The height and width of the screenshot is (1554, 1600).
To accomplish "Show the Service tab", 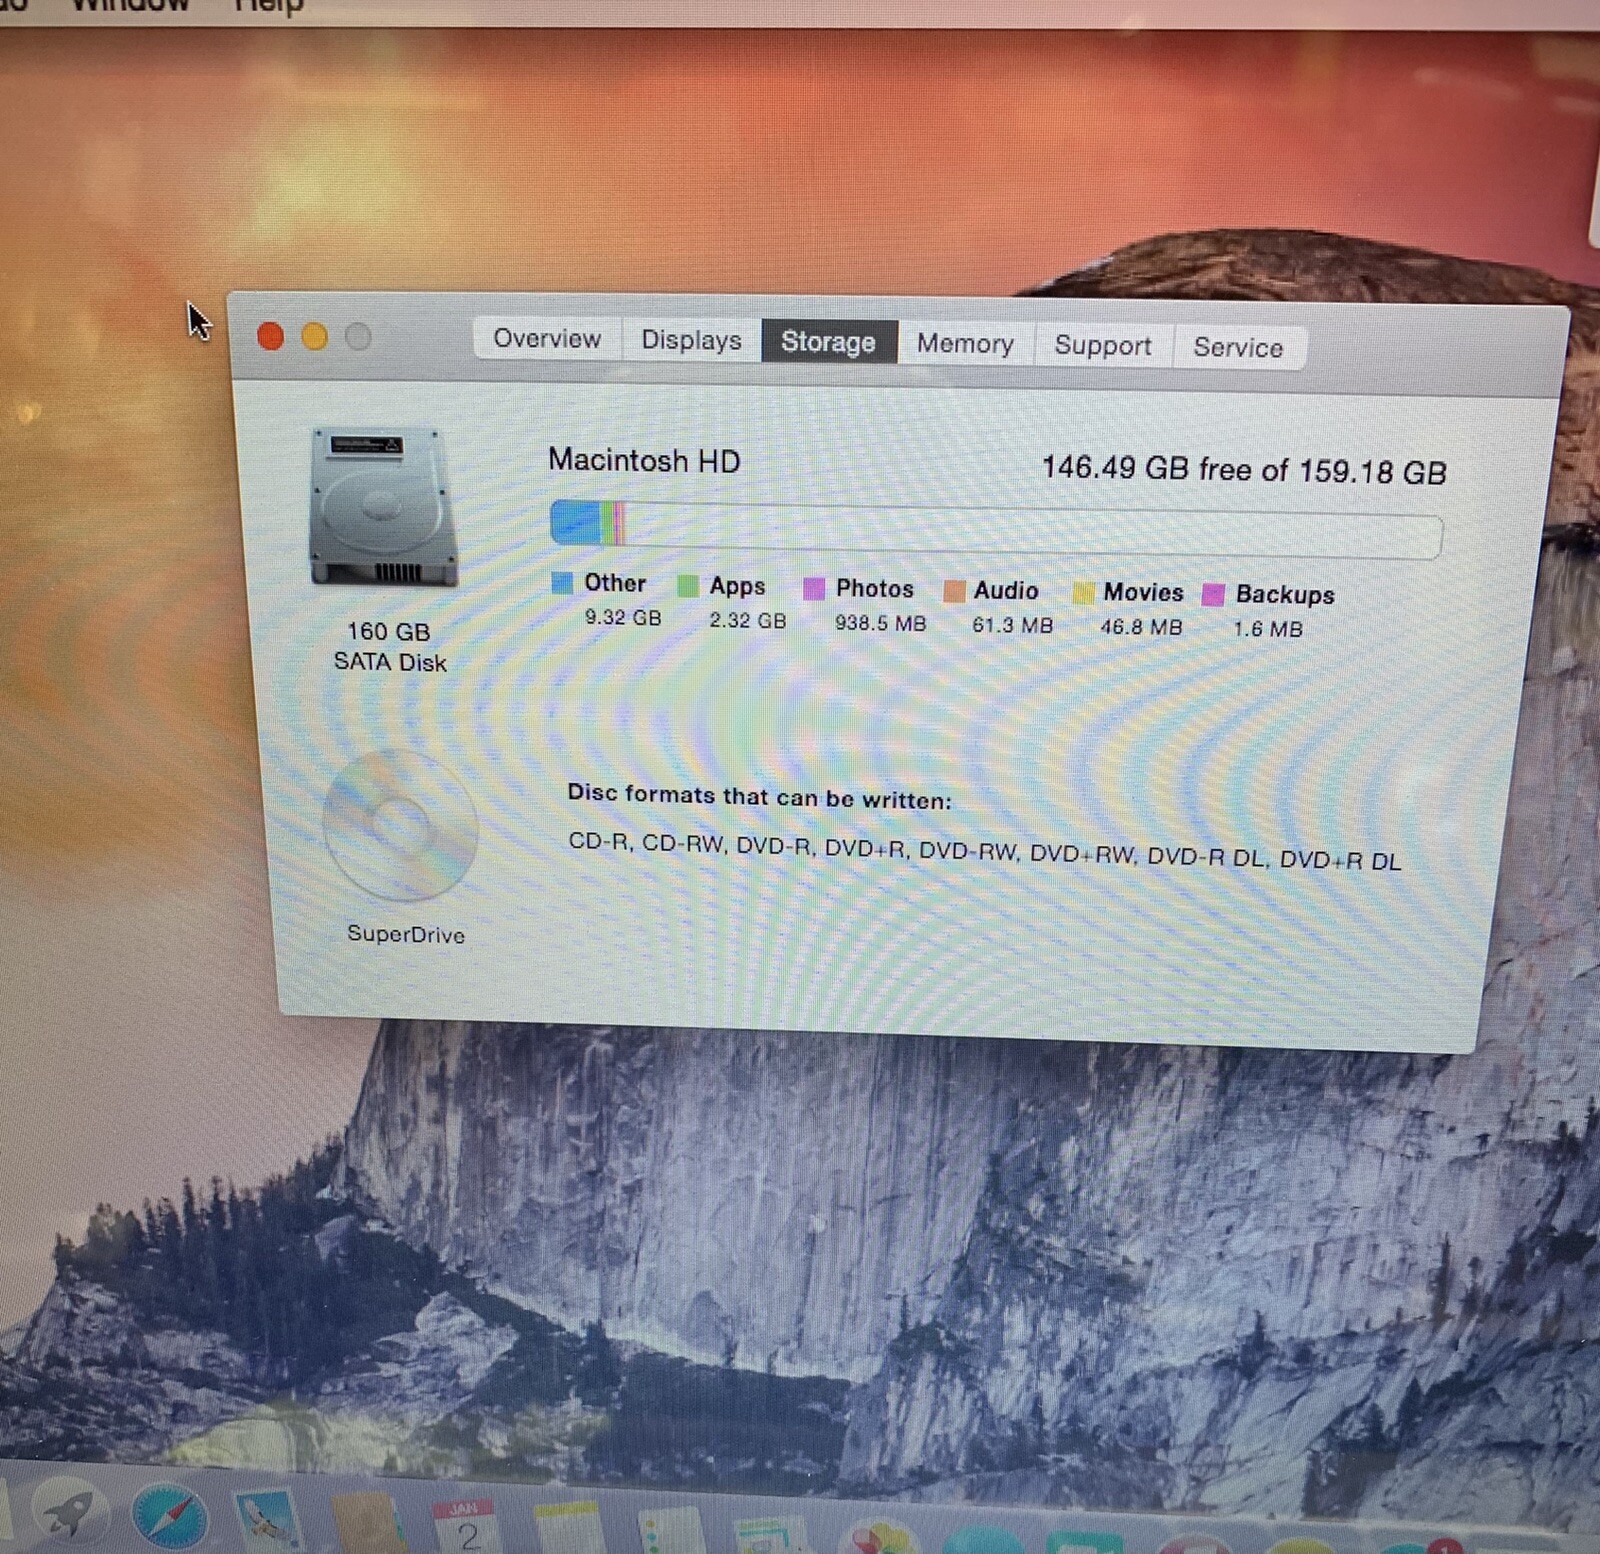I will pos(1238,348).
